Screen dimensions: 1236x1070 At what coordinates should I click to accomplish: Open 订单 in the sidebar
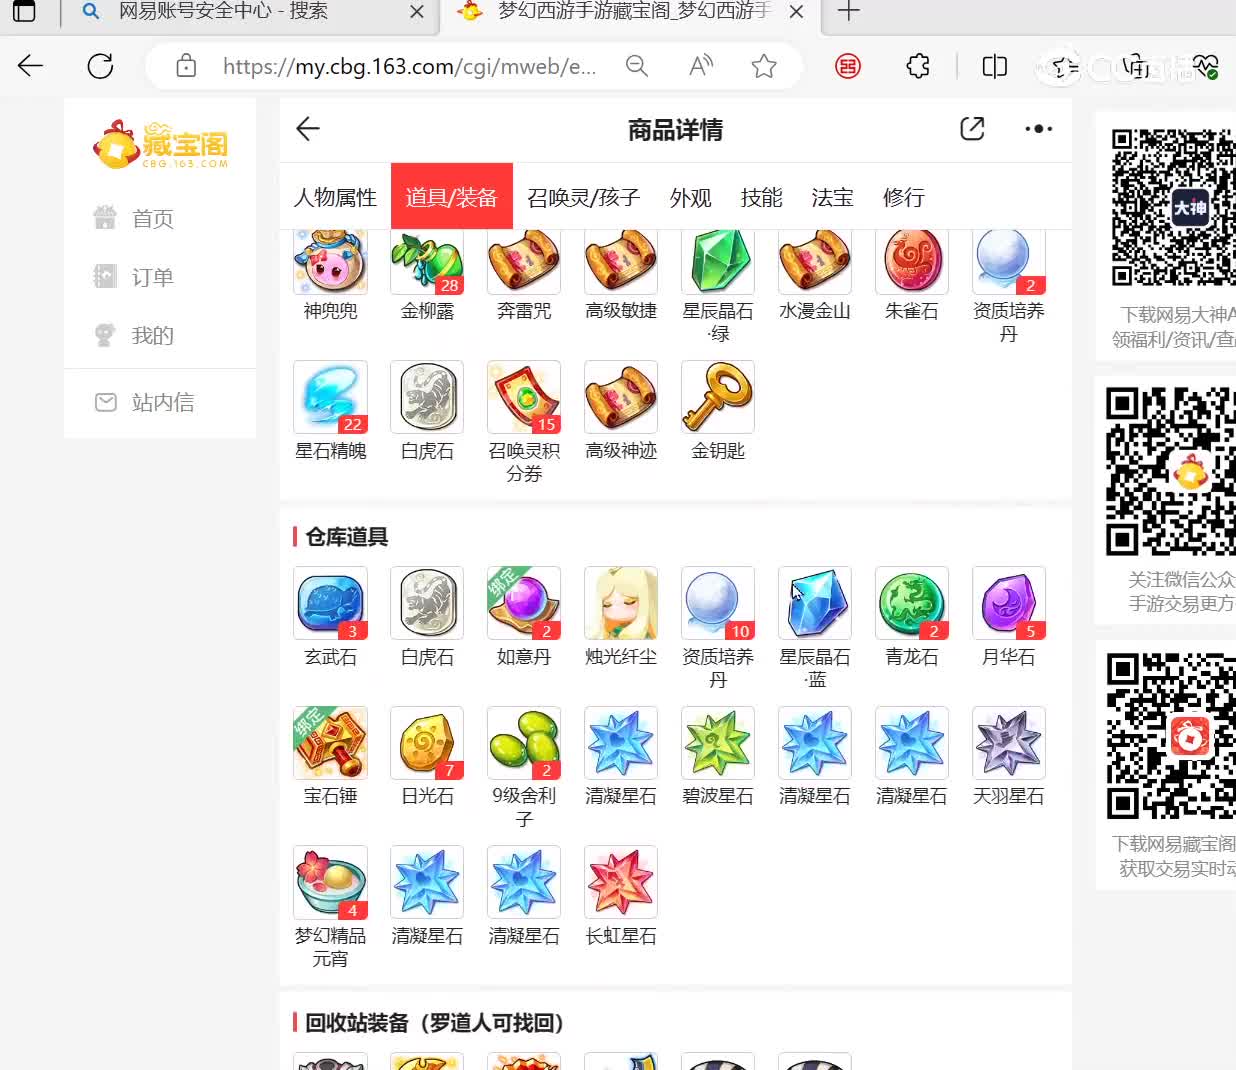point(134,277)
